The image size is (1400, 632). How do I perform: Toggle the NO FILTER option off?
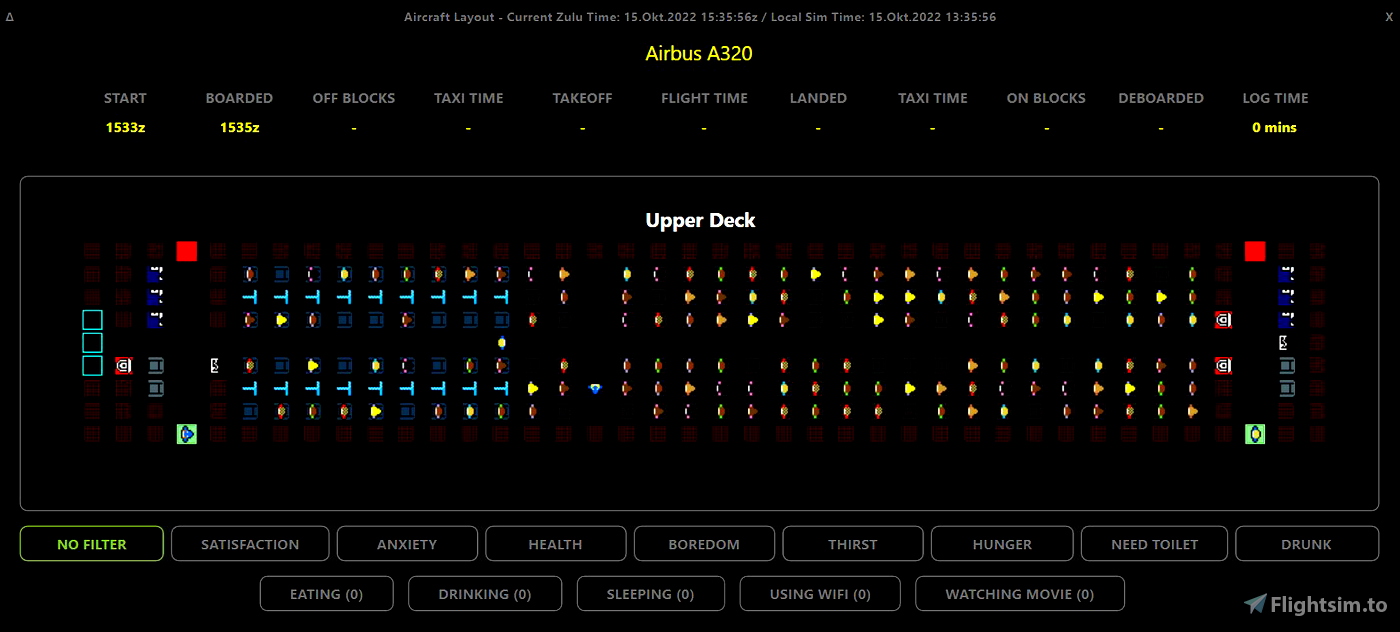click(x=91, y=543)
